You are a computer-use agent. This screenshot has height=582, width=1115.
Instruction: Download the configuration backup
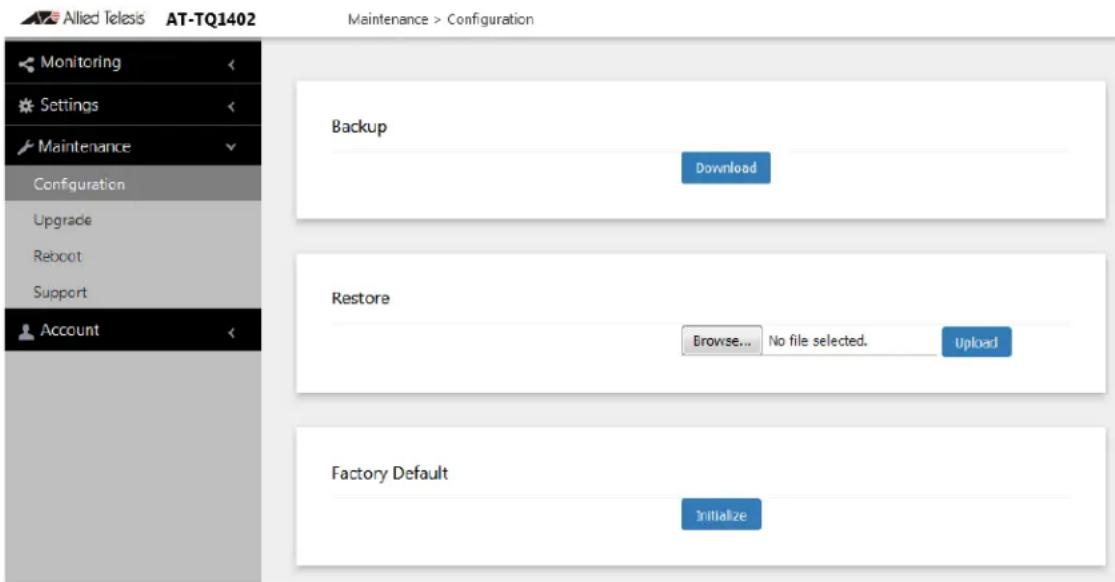(725, 168)
